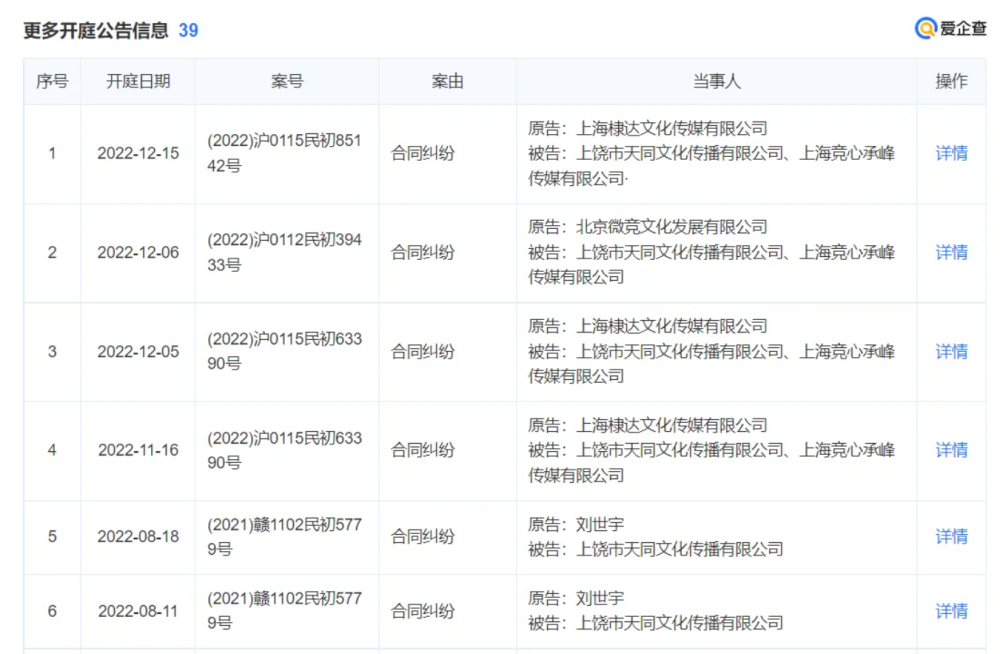1000x654 pixels.
Task: Click the 当事人 column header
Action: point(716,81)
